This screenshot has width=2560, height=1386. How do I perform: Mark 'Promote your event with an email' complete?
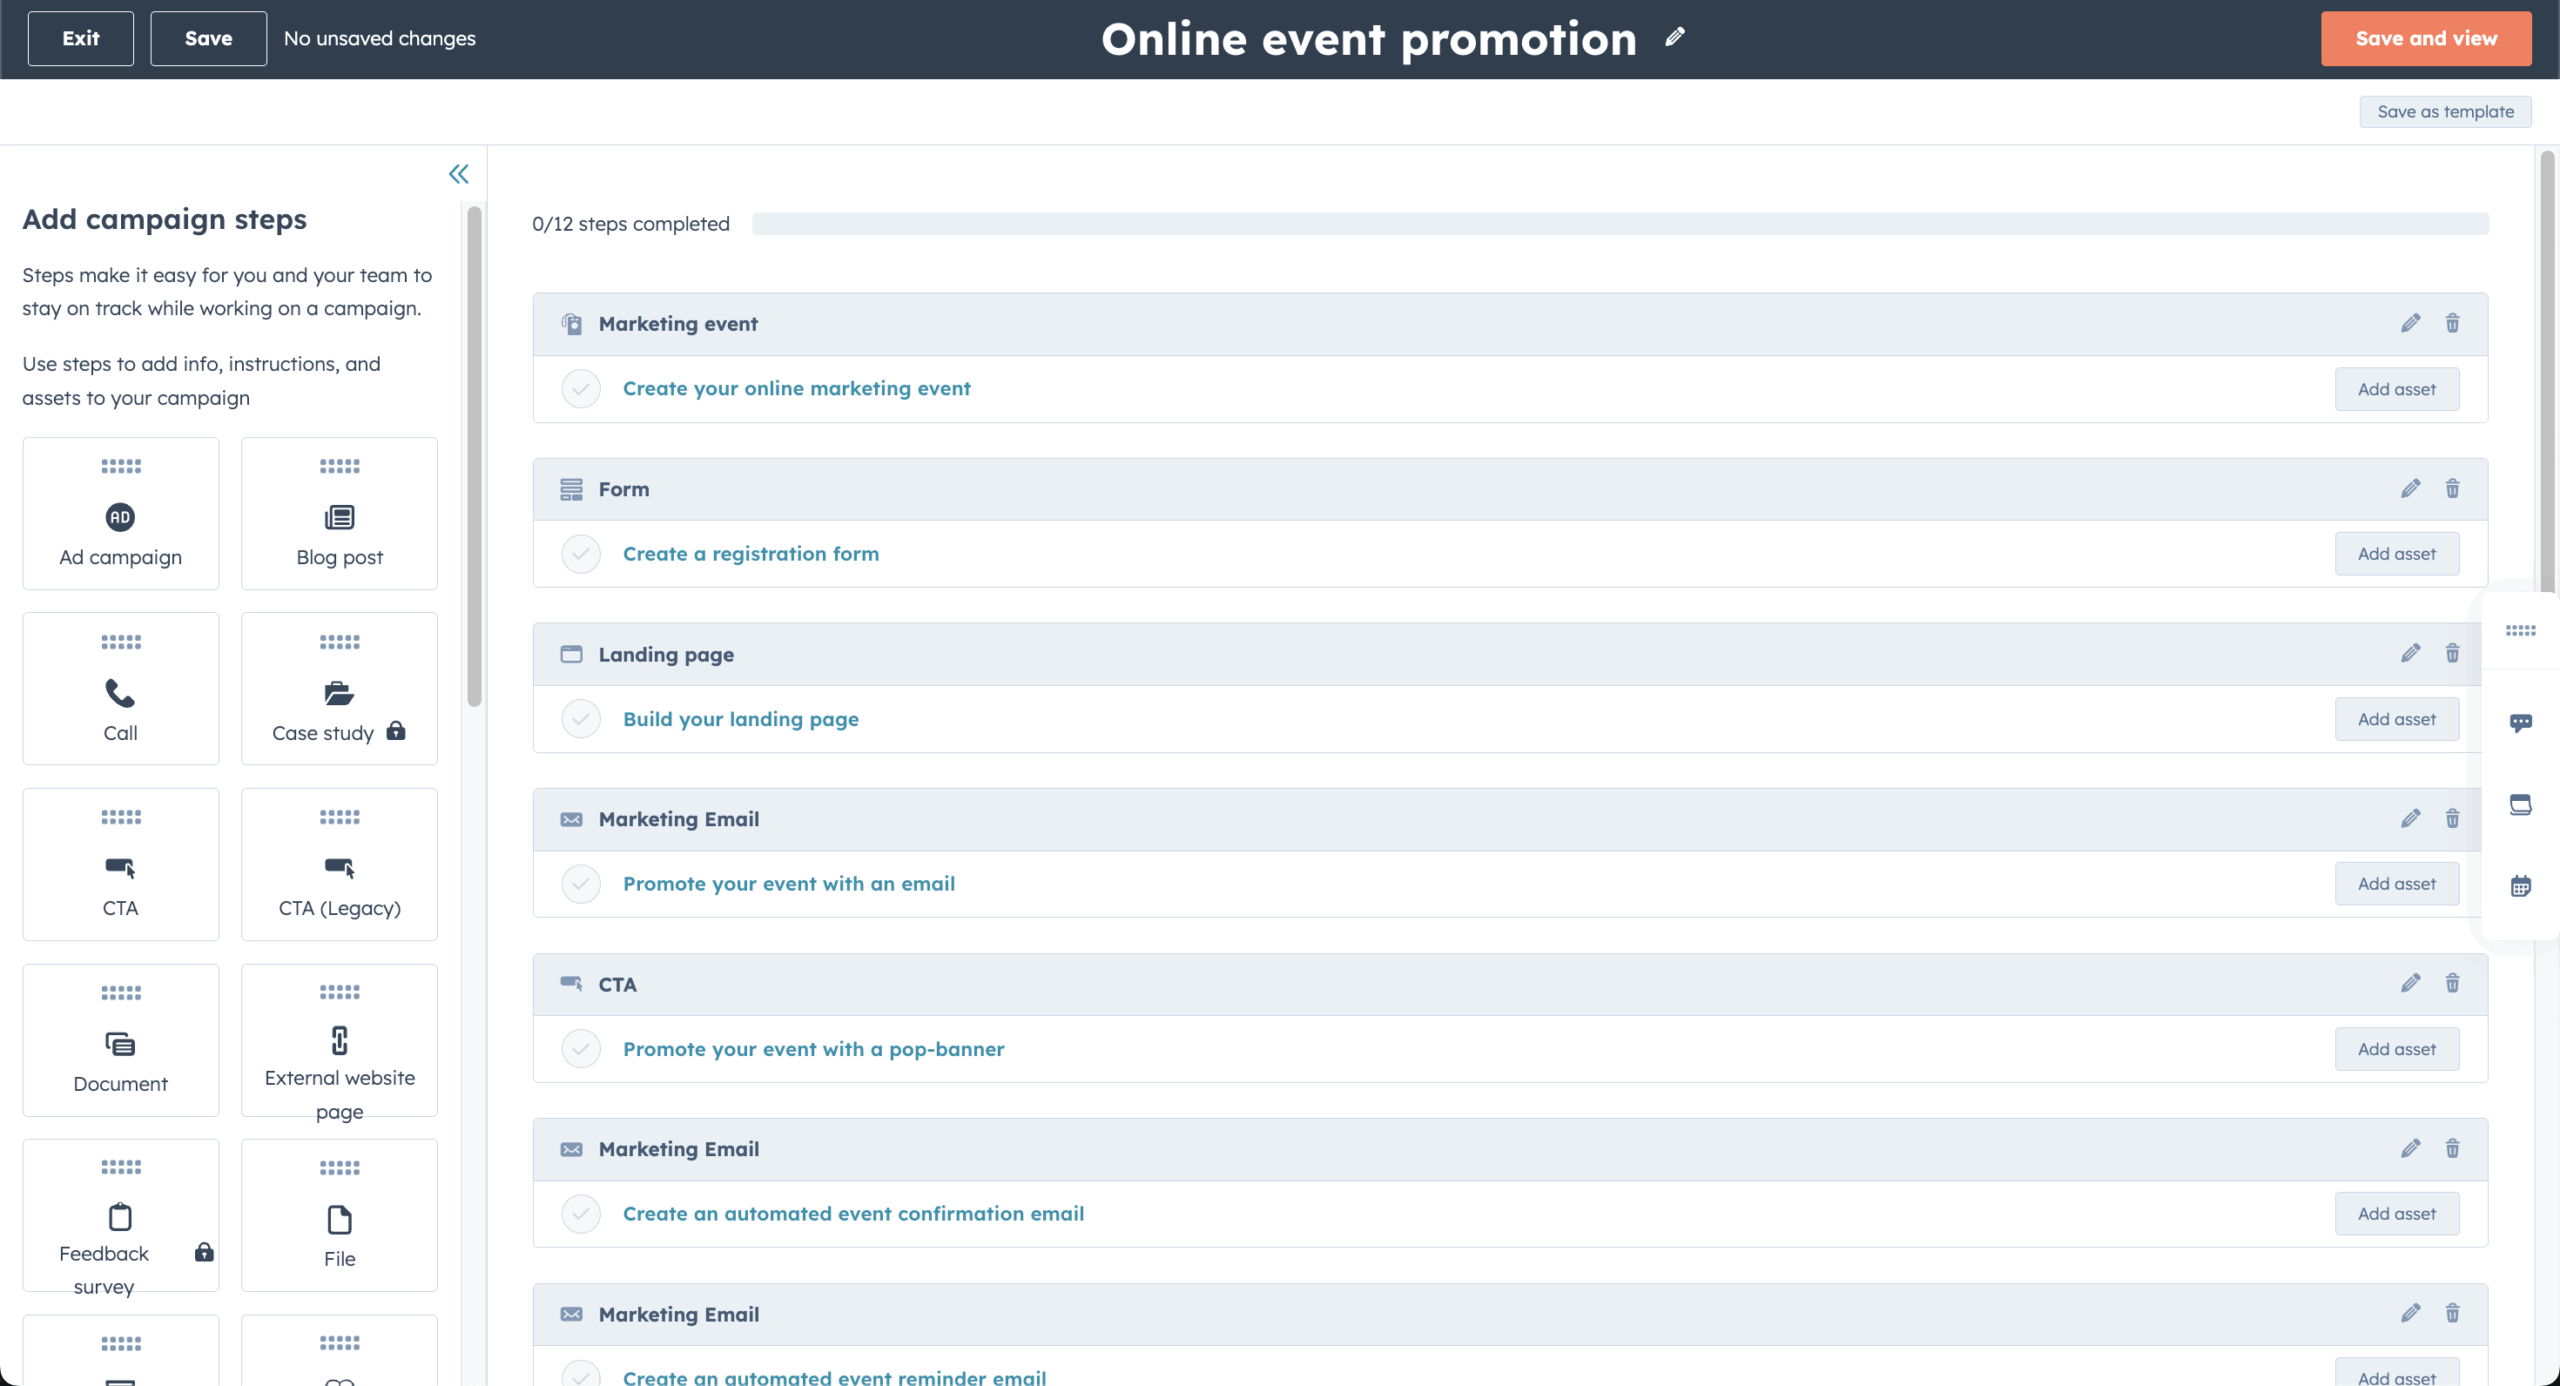[581, 883]
